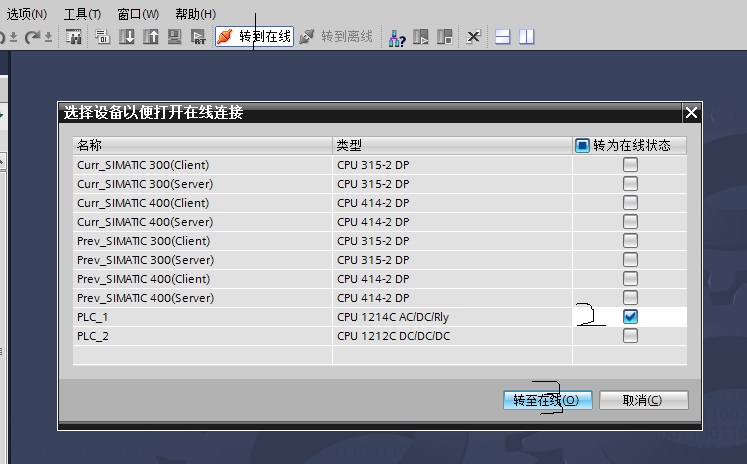Click the cross-reference X icon
Image resolution: width=747 pixels, height=464 pixels.
pyautogui.click(x=473, y=37)
